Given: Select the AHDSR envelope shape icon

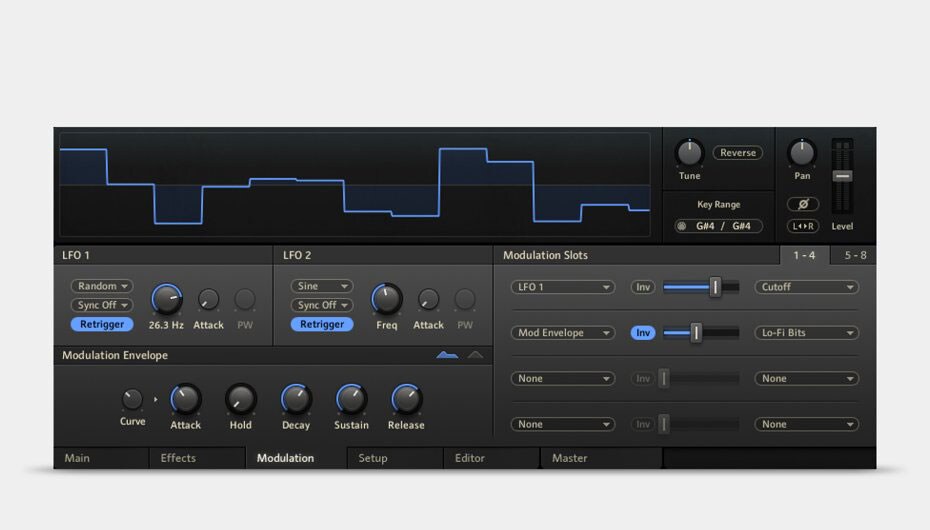Looking at the screenshot, I should pyautogui.click(x=447, y=355).
